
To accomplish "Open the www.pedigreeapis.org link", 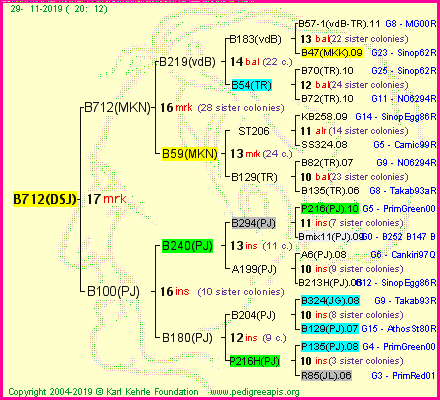I will [x=255, y=392].
